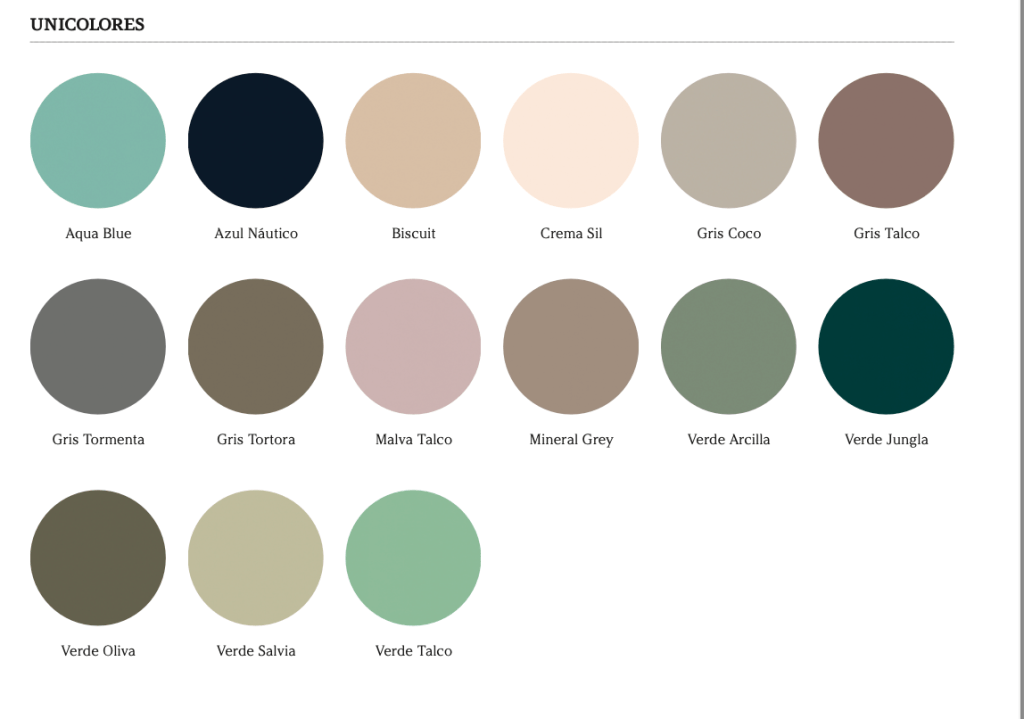1024x719 pixels.
Task: Click the UNICOLORES section heading
Action: (x=87, y=25)
